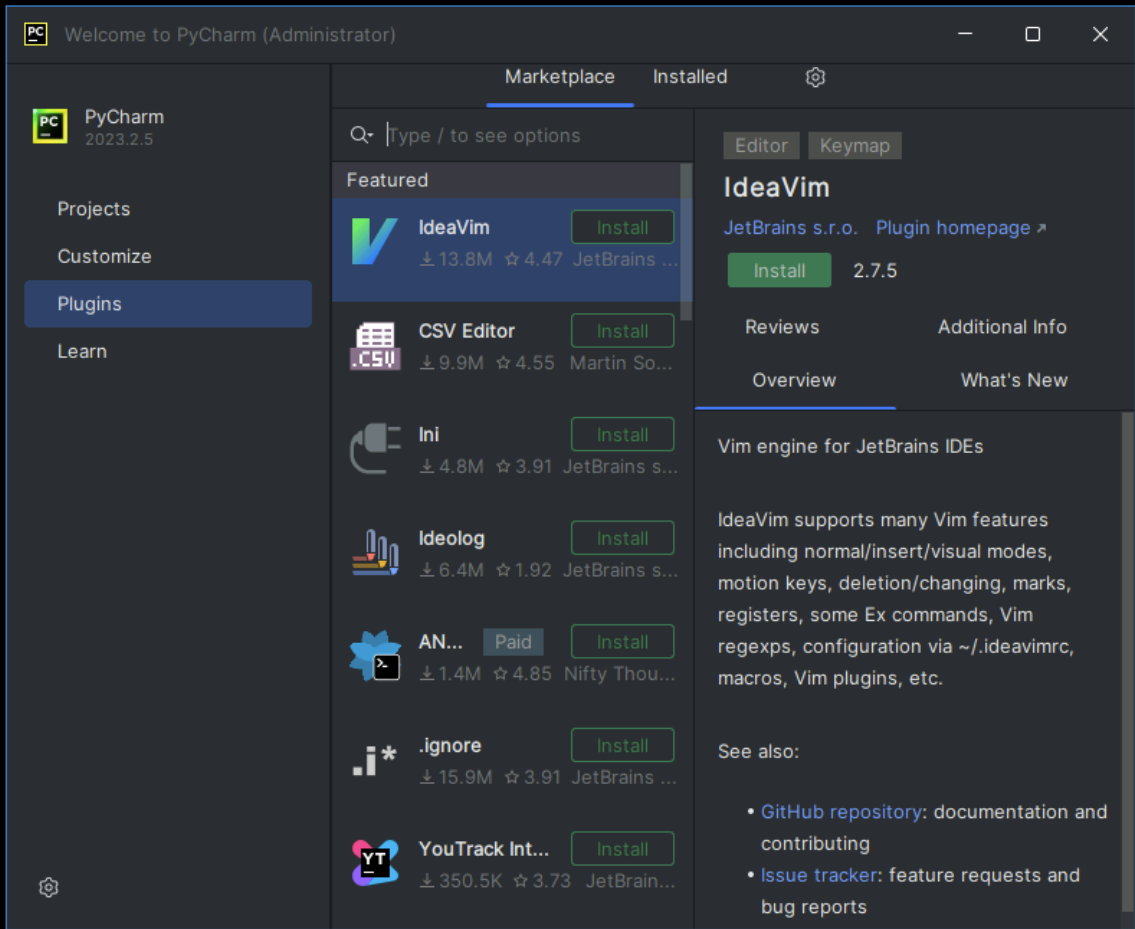1135x929 pixels.
Task: Click the green Install button for version 2.7.5
Action: 779,270
